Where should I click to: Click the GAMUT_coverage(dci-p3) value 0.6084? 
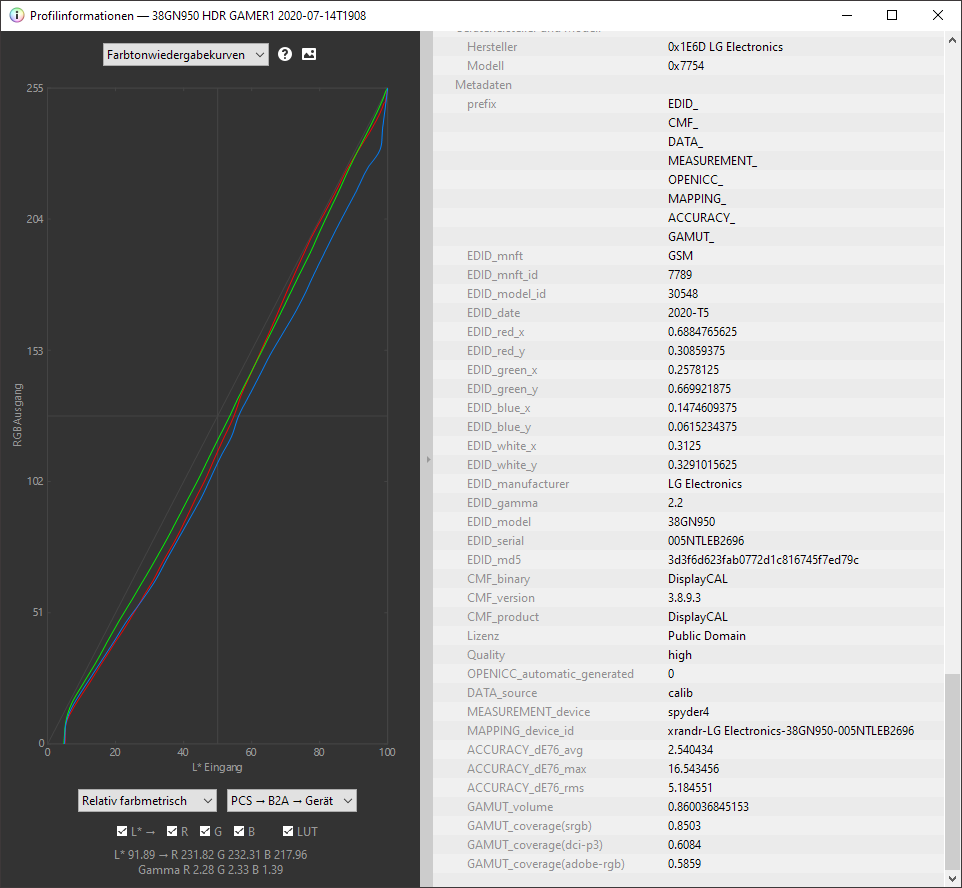[684, 846]
